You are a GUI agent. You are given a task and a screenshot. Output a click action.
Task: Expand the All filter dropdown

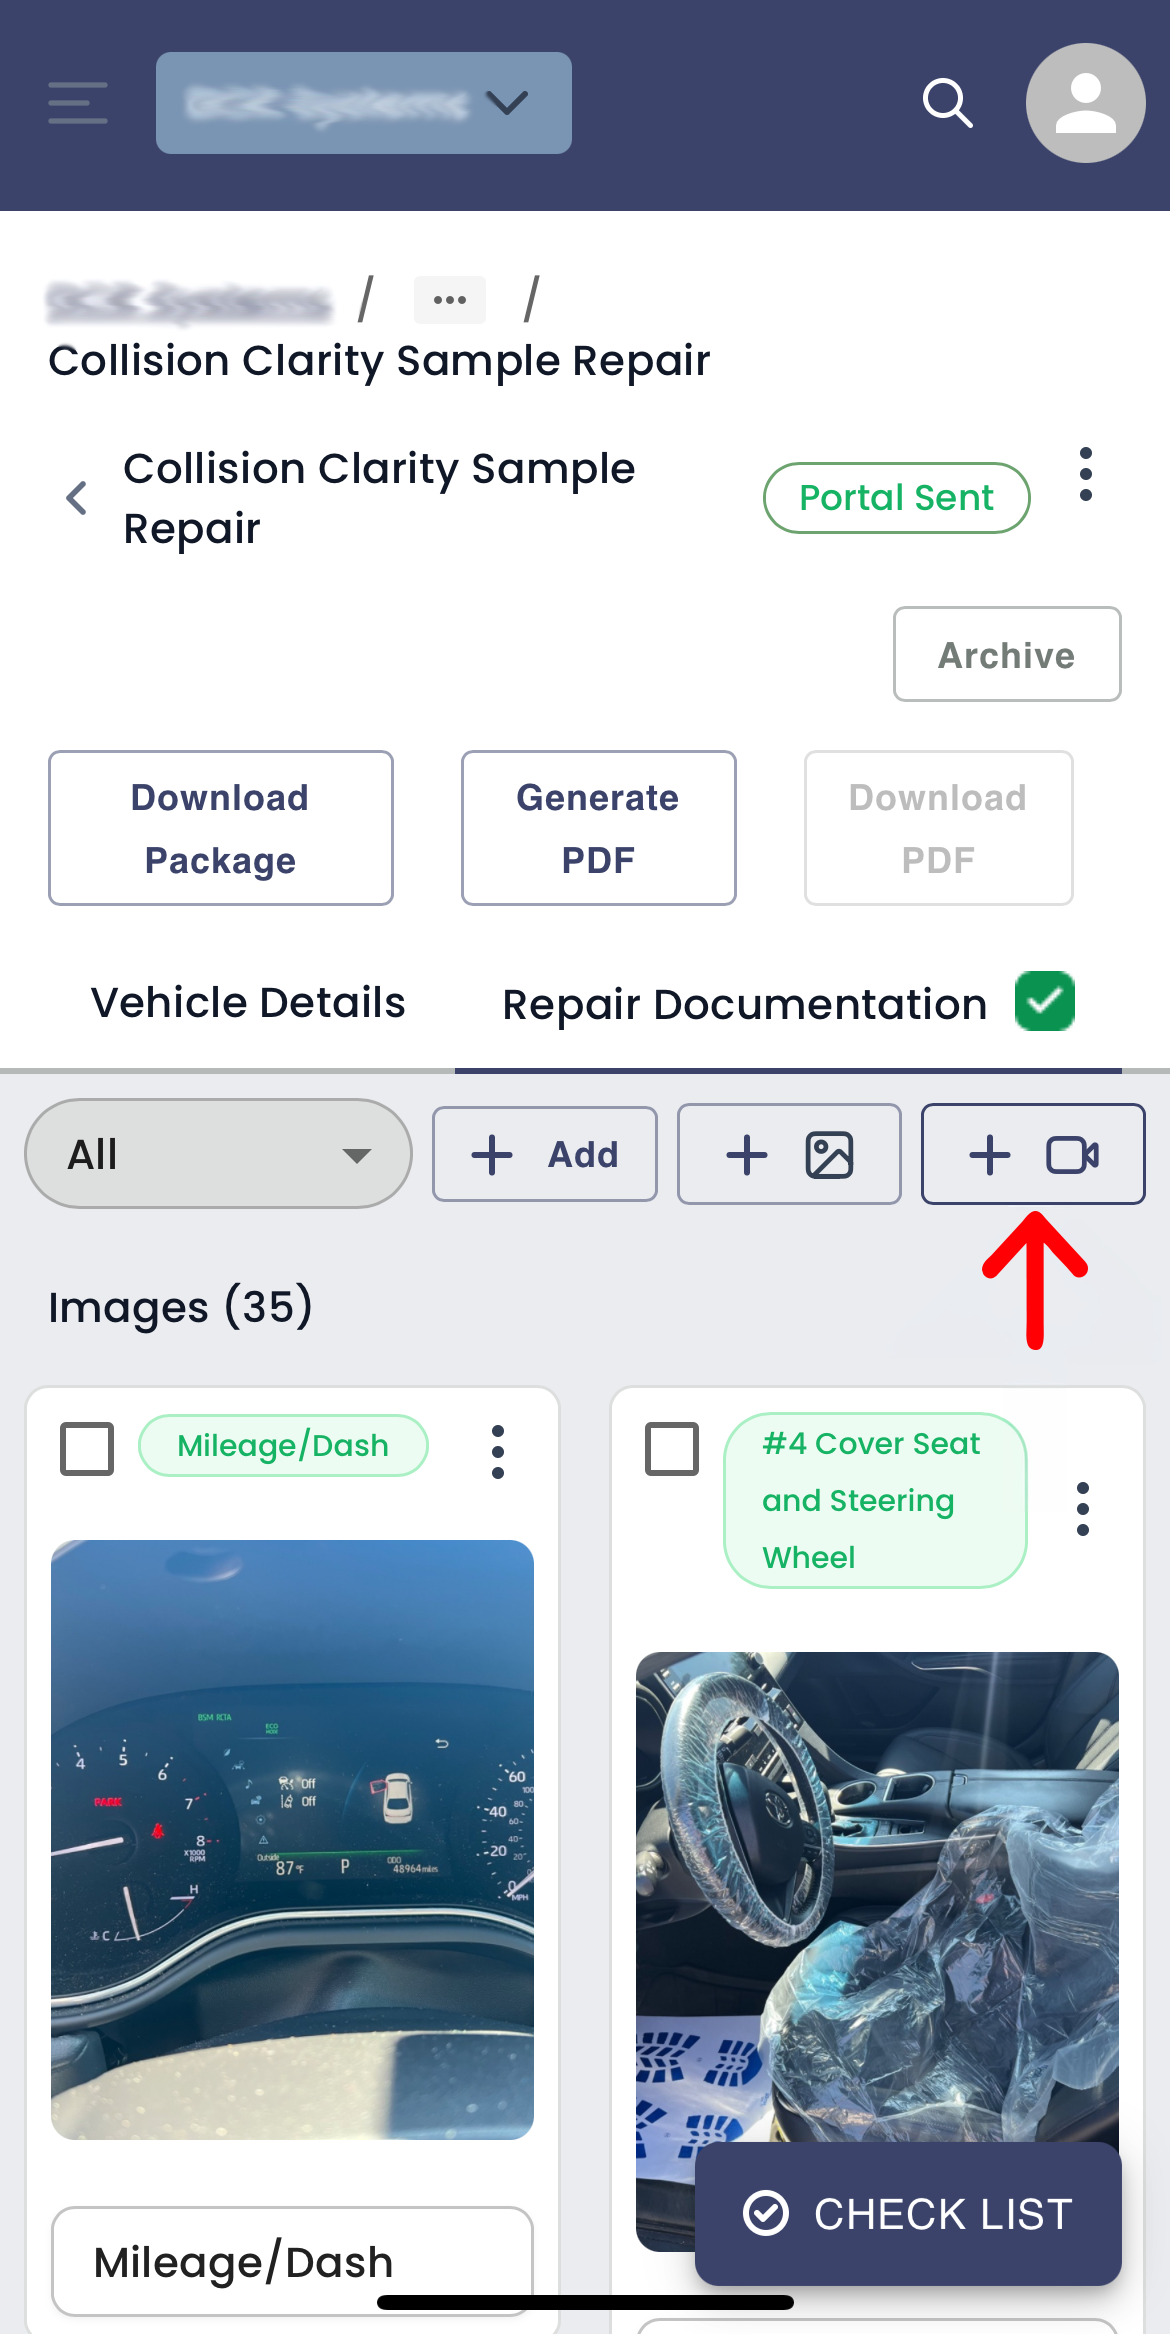click(218, 1154)
